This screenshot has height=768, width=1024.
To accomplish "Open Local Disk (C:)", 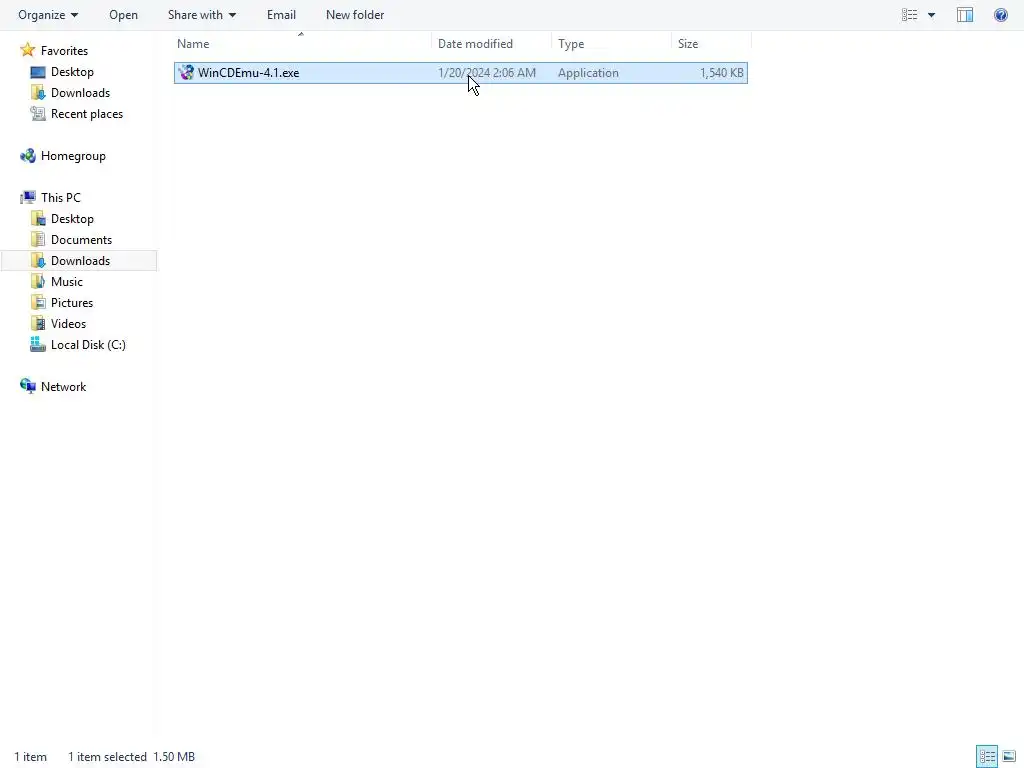I will (88, 345).
